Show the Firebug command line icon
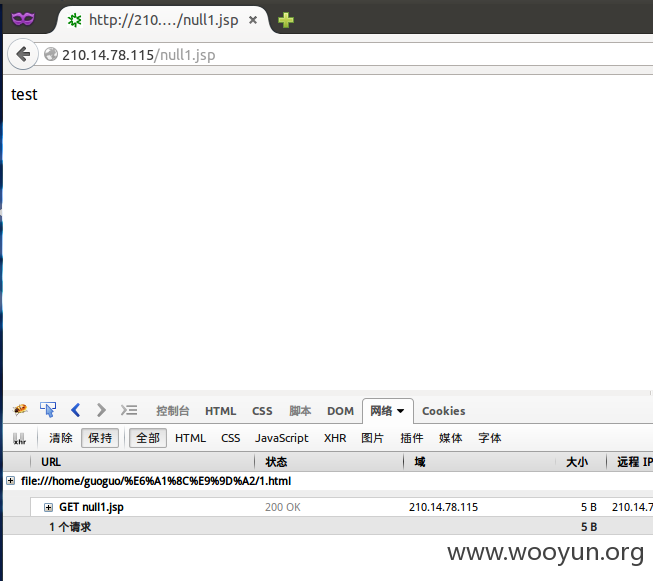Viewport: 653px width, 581px height. click(x=129, y=410)
